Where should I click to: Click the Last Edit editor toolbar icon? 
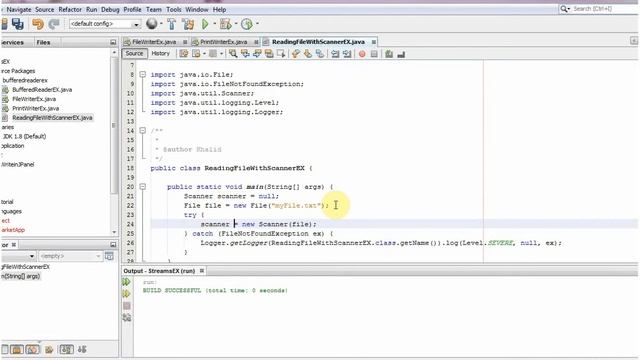[x=184, y=53]
